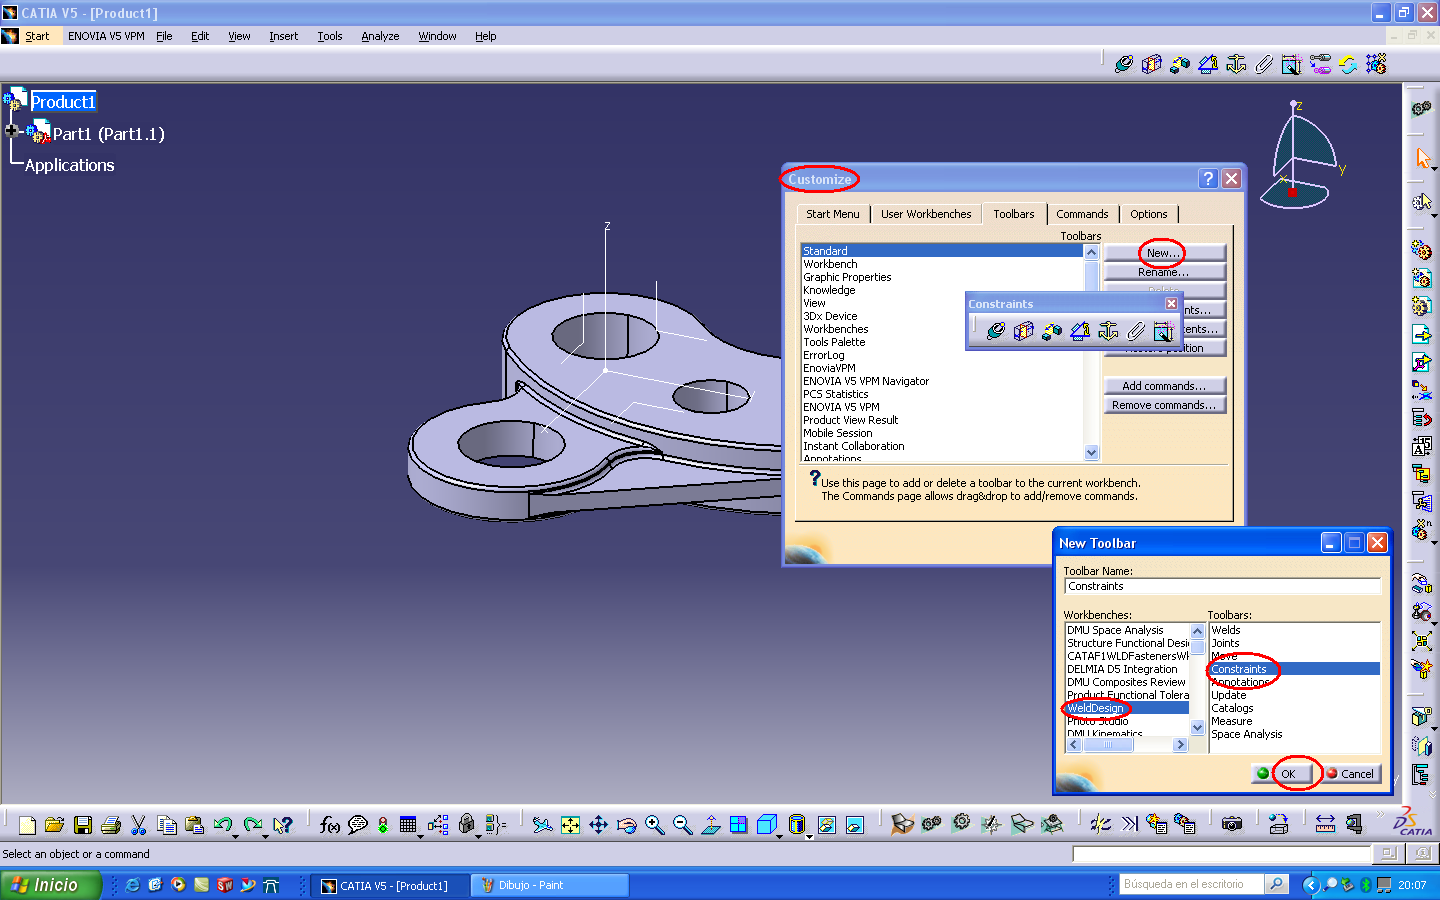Switch to the Commands tab
This screenshot has width=1440, height=900.
point(1082,214)
